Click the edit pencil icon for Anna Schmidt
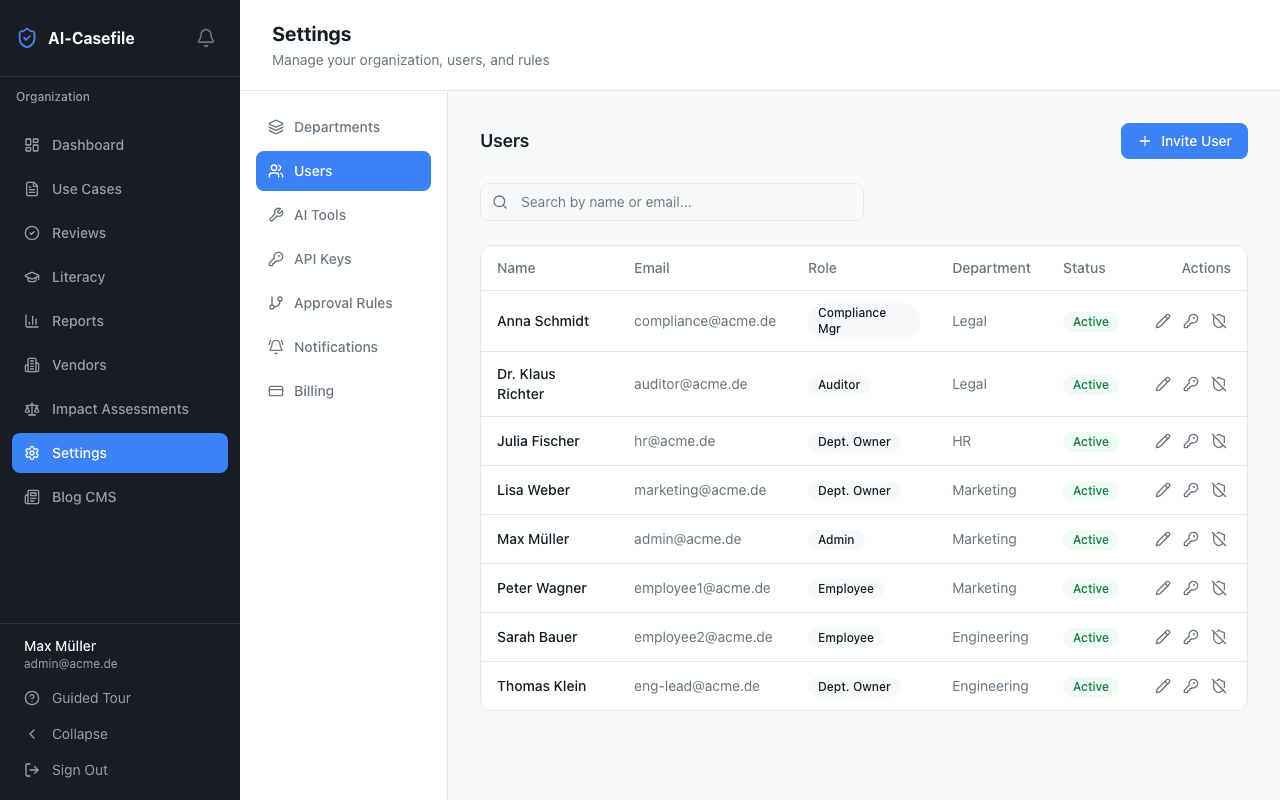 pos(1163,321)
